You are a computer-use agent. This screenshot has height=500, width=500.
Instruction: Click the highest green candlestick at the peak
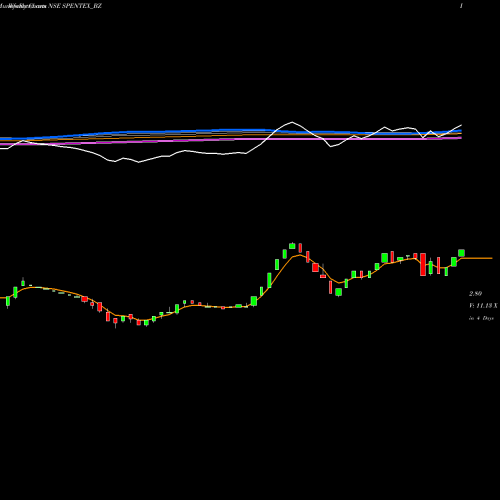(292, 246)
